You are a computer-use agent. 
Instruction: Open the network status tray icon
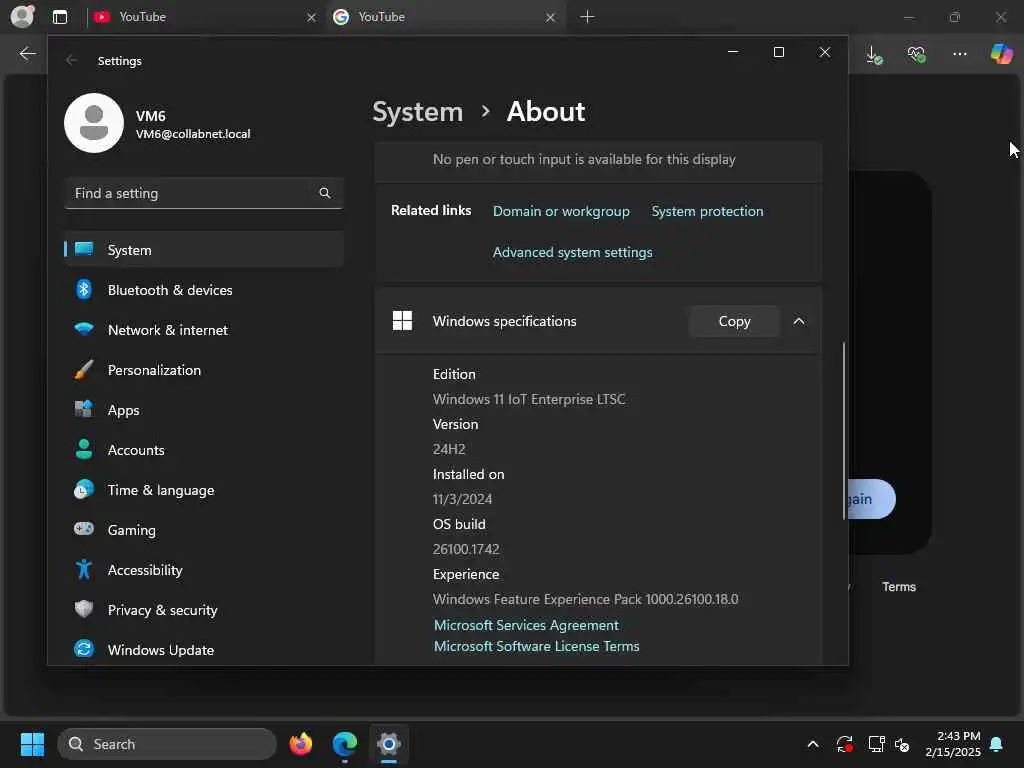tap(876, 744)
